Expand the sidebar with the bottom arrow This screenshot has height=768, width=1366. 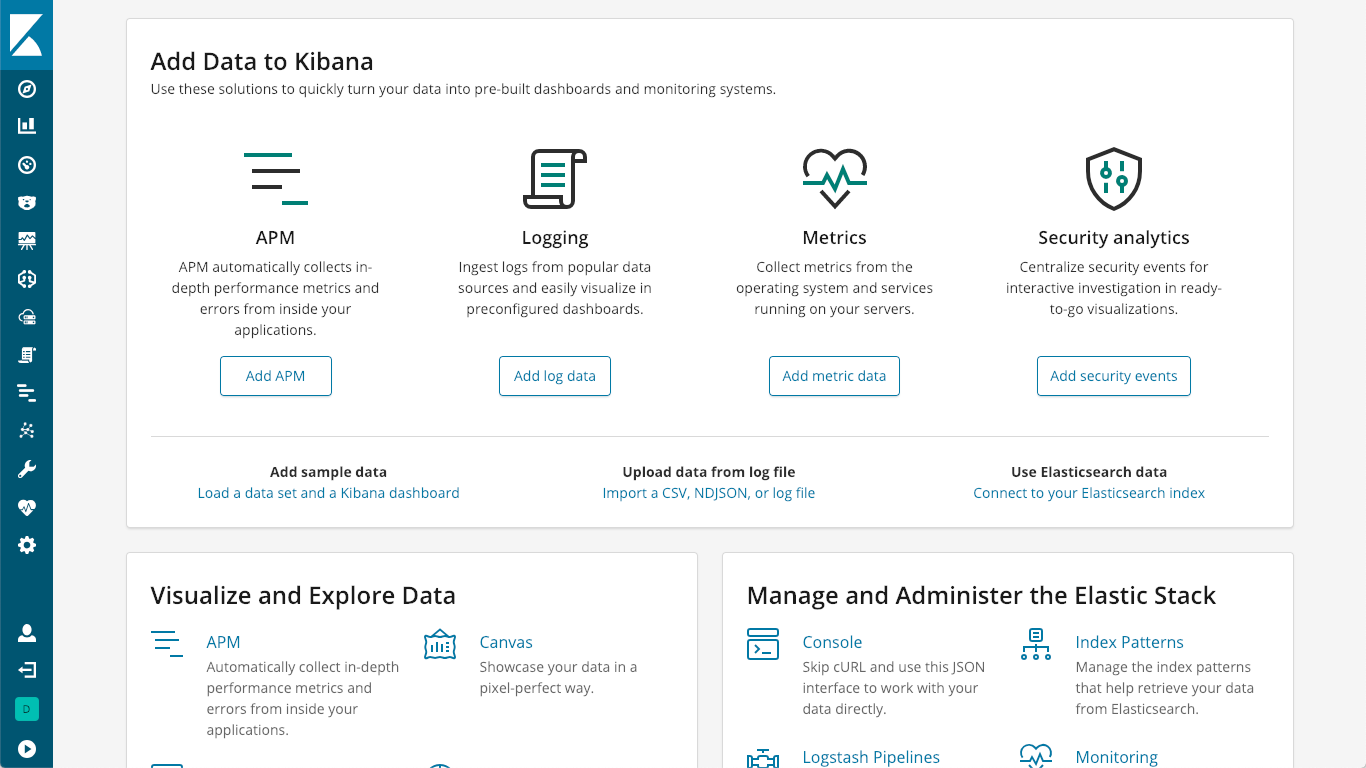[27, 748]
